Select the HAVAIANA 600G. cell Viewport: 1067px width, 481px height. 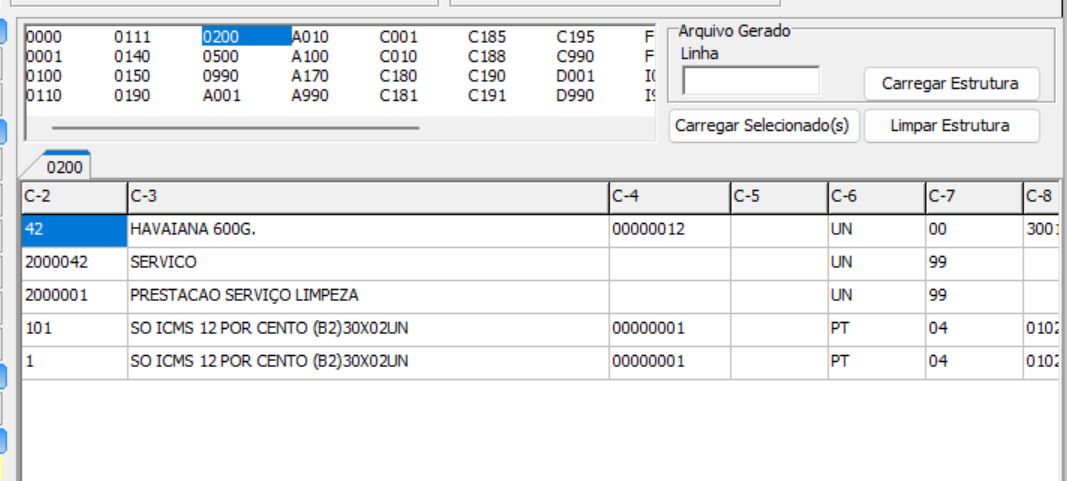pyautogui.click(x=367, y=230)
